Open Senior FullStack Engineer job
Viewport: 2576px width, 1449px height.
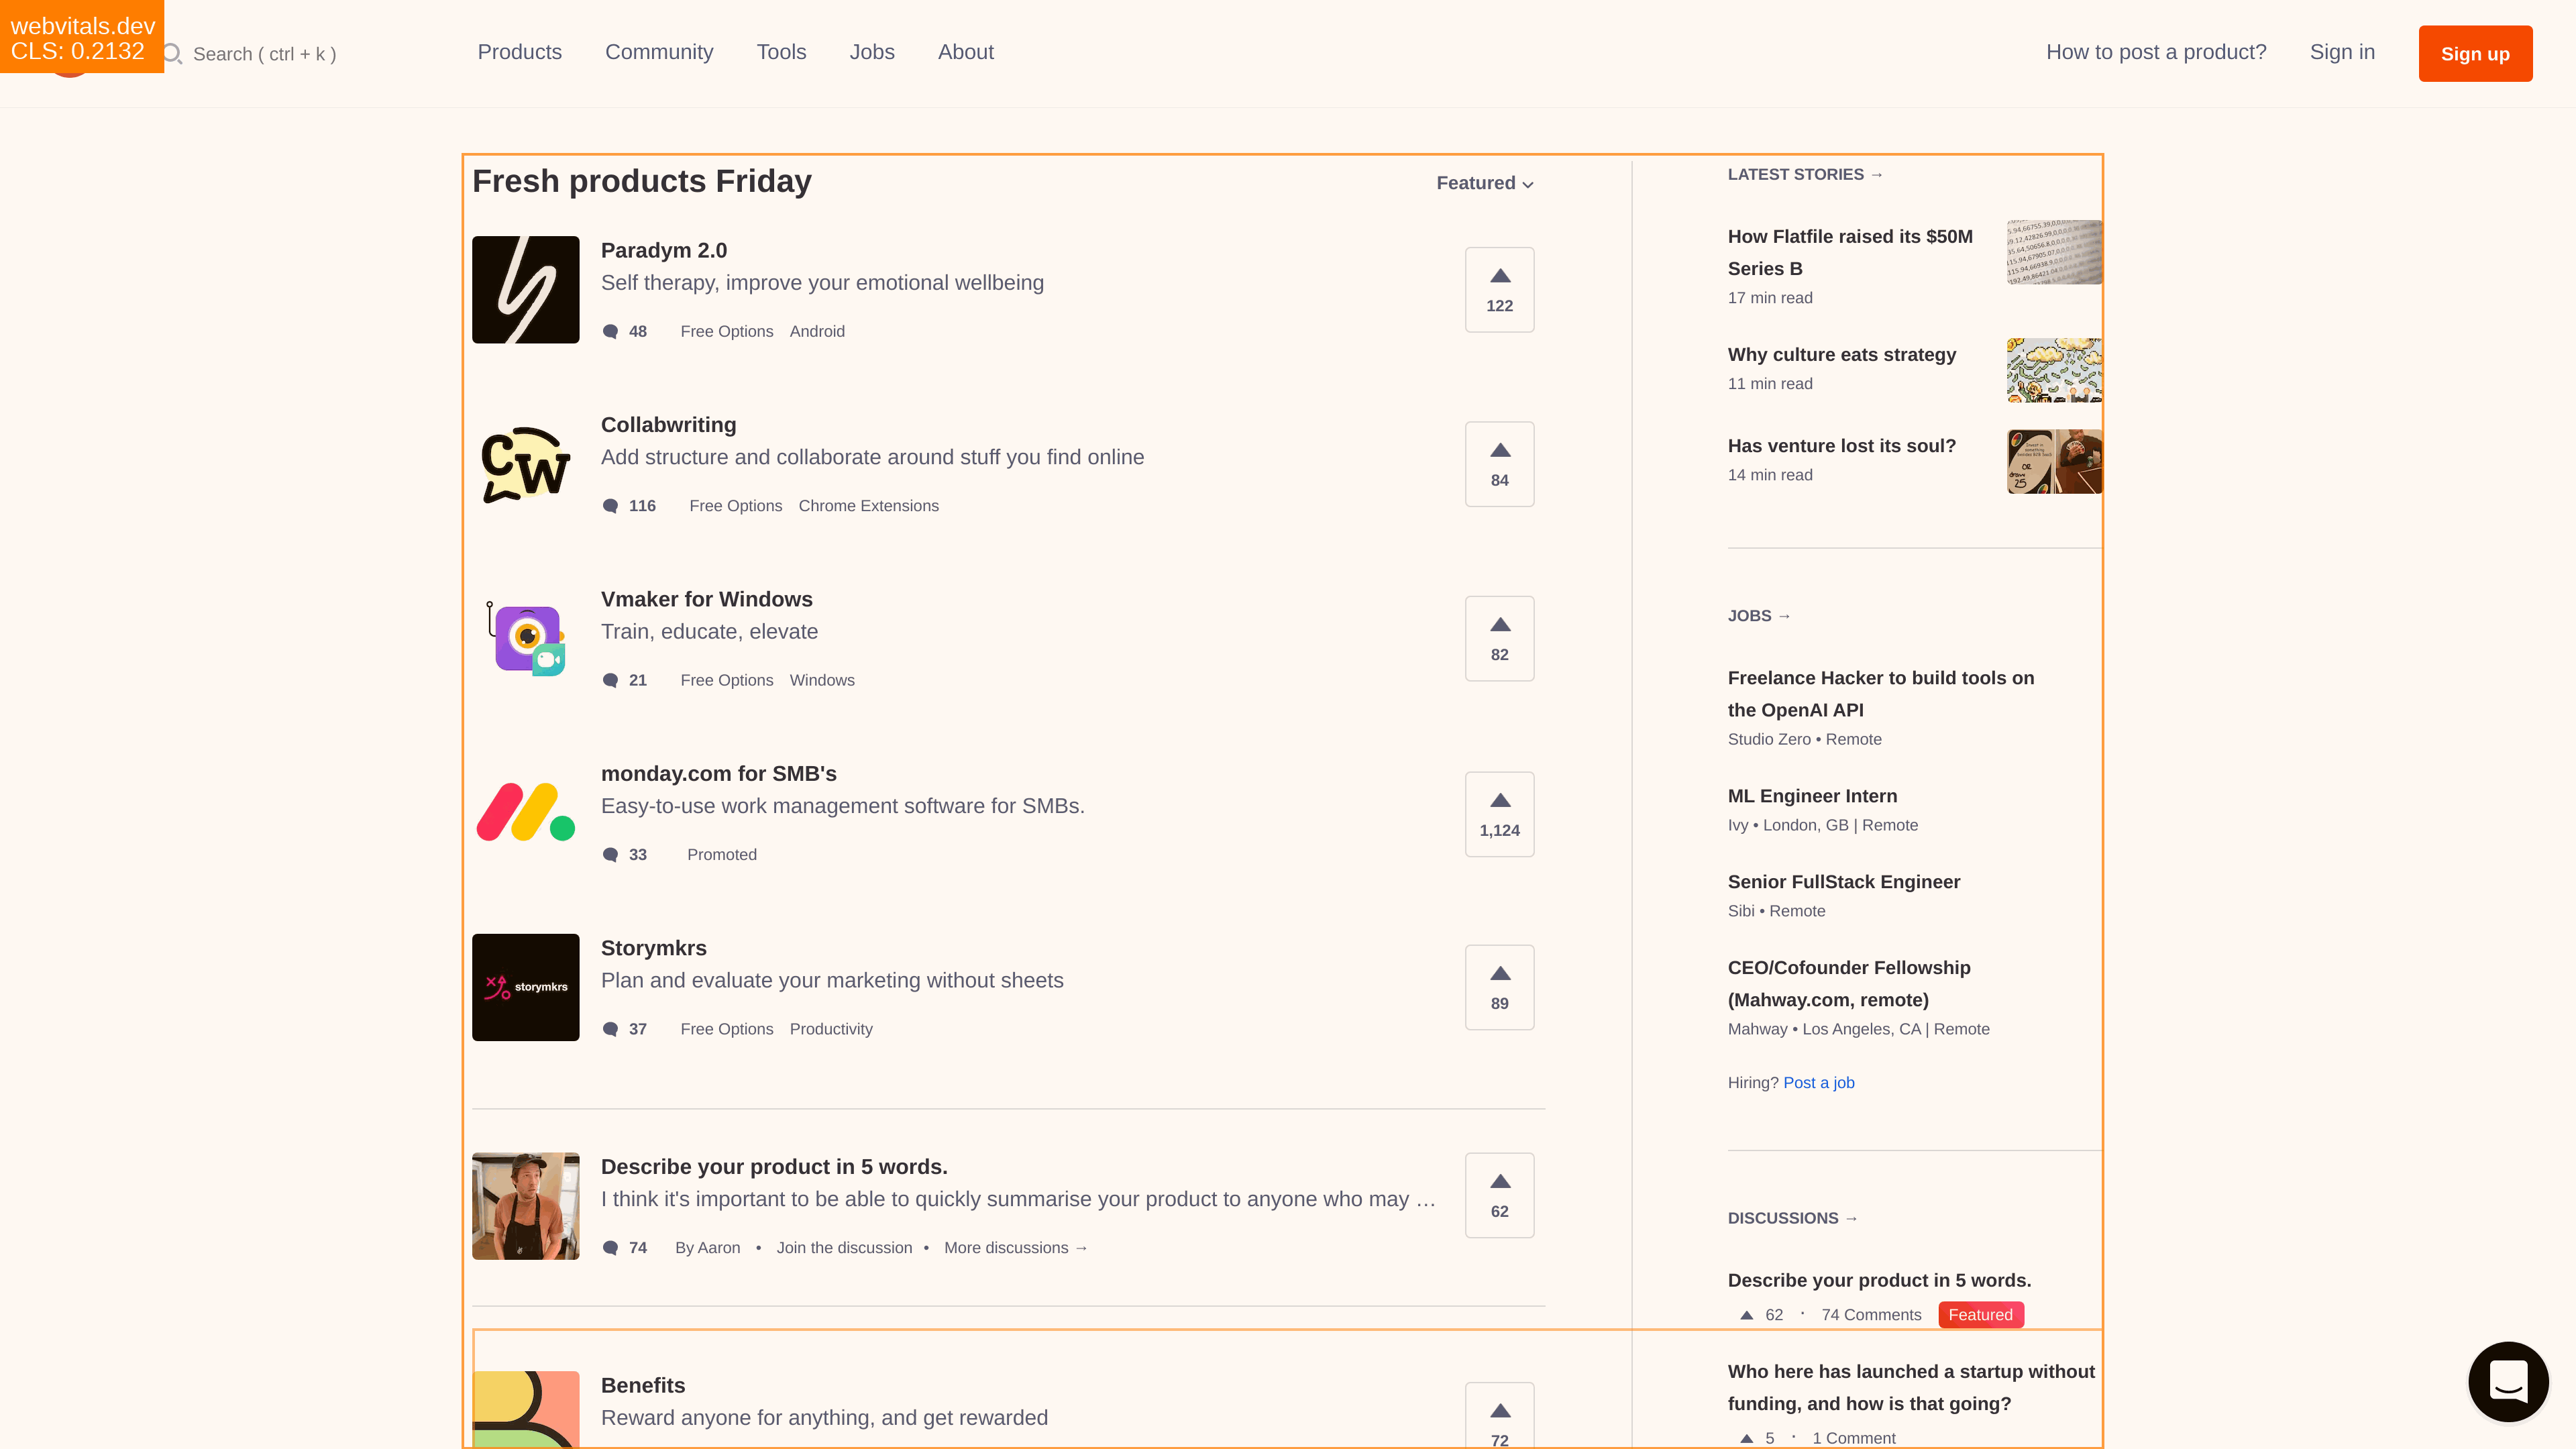[x=1843, y=882]
